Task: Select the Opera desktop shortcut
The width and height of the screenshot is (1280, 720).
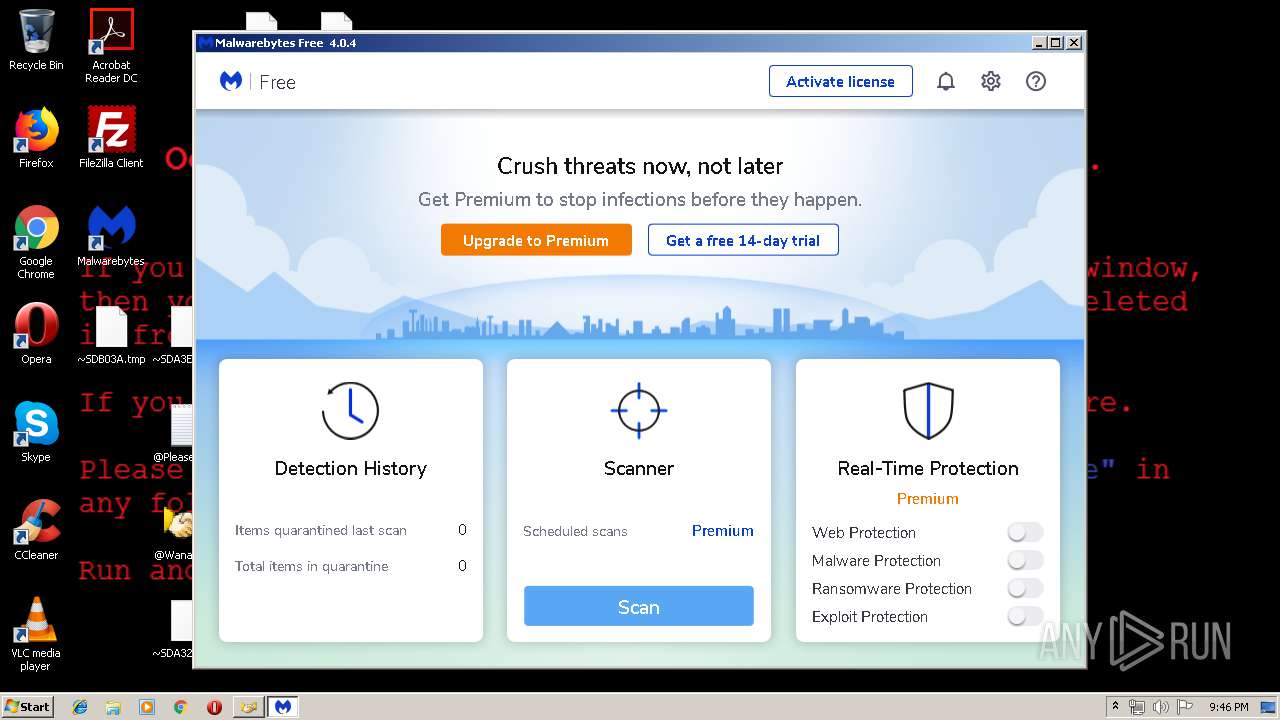Action: 36,334
